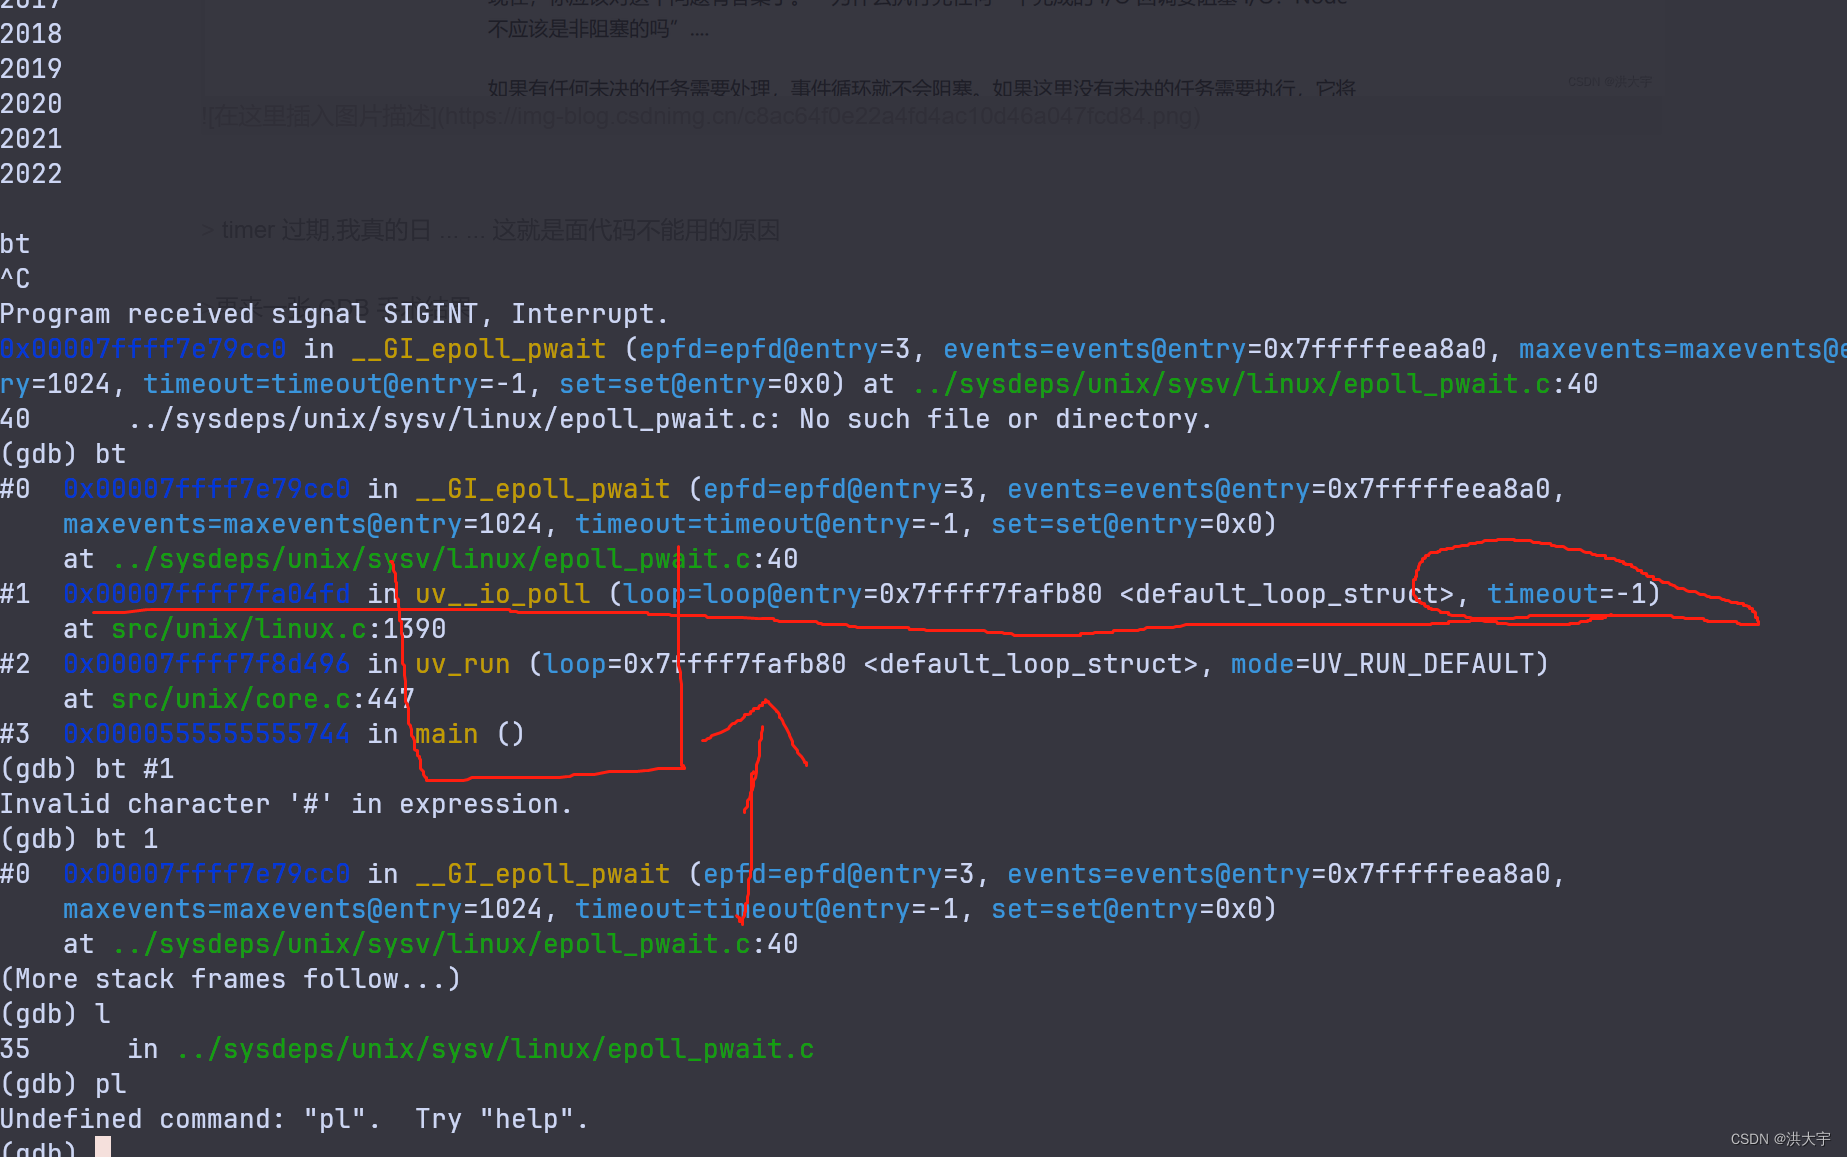
Task: Click the output line 2021
Action: (31, 139)
